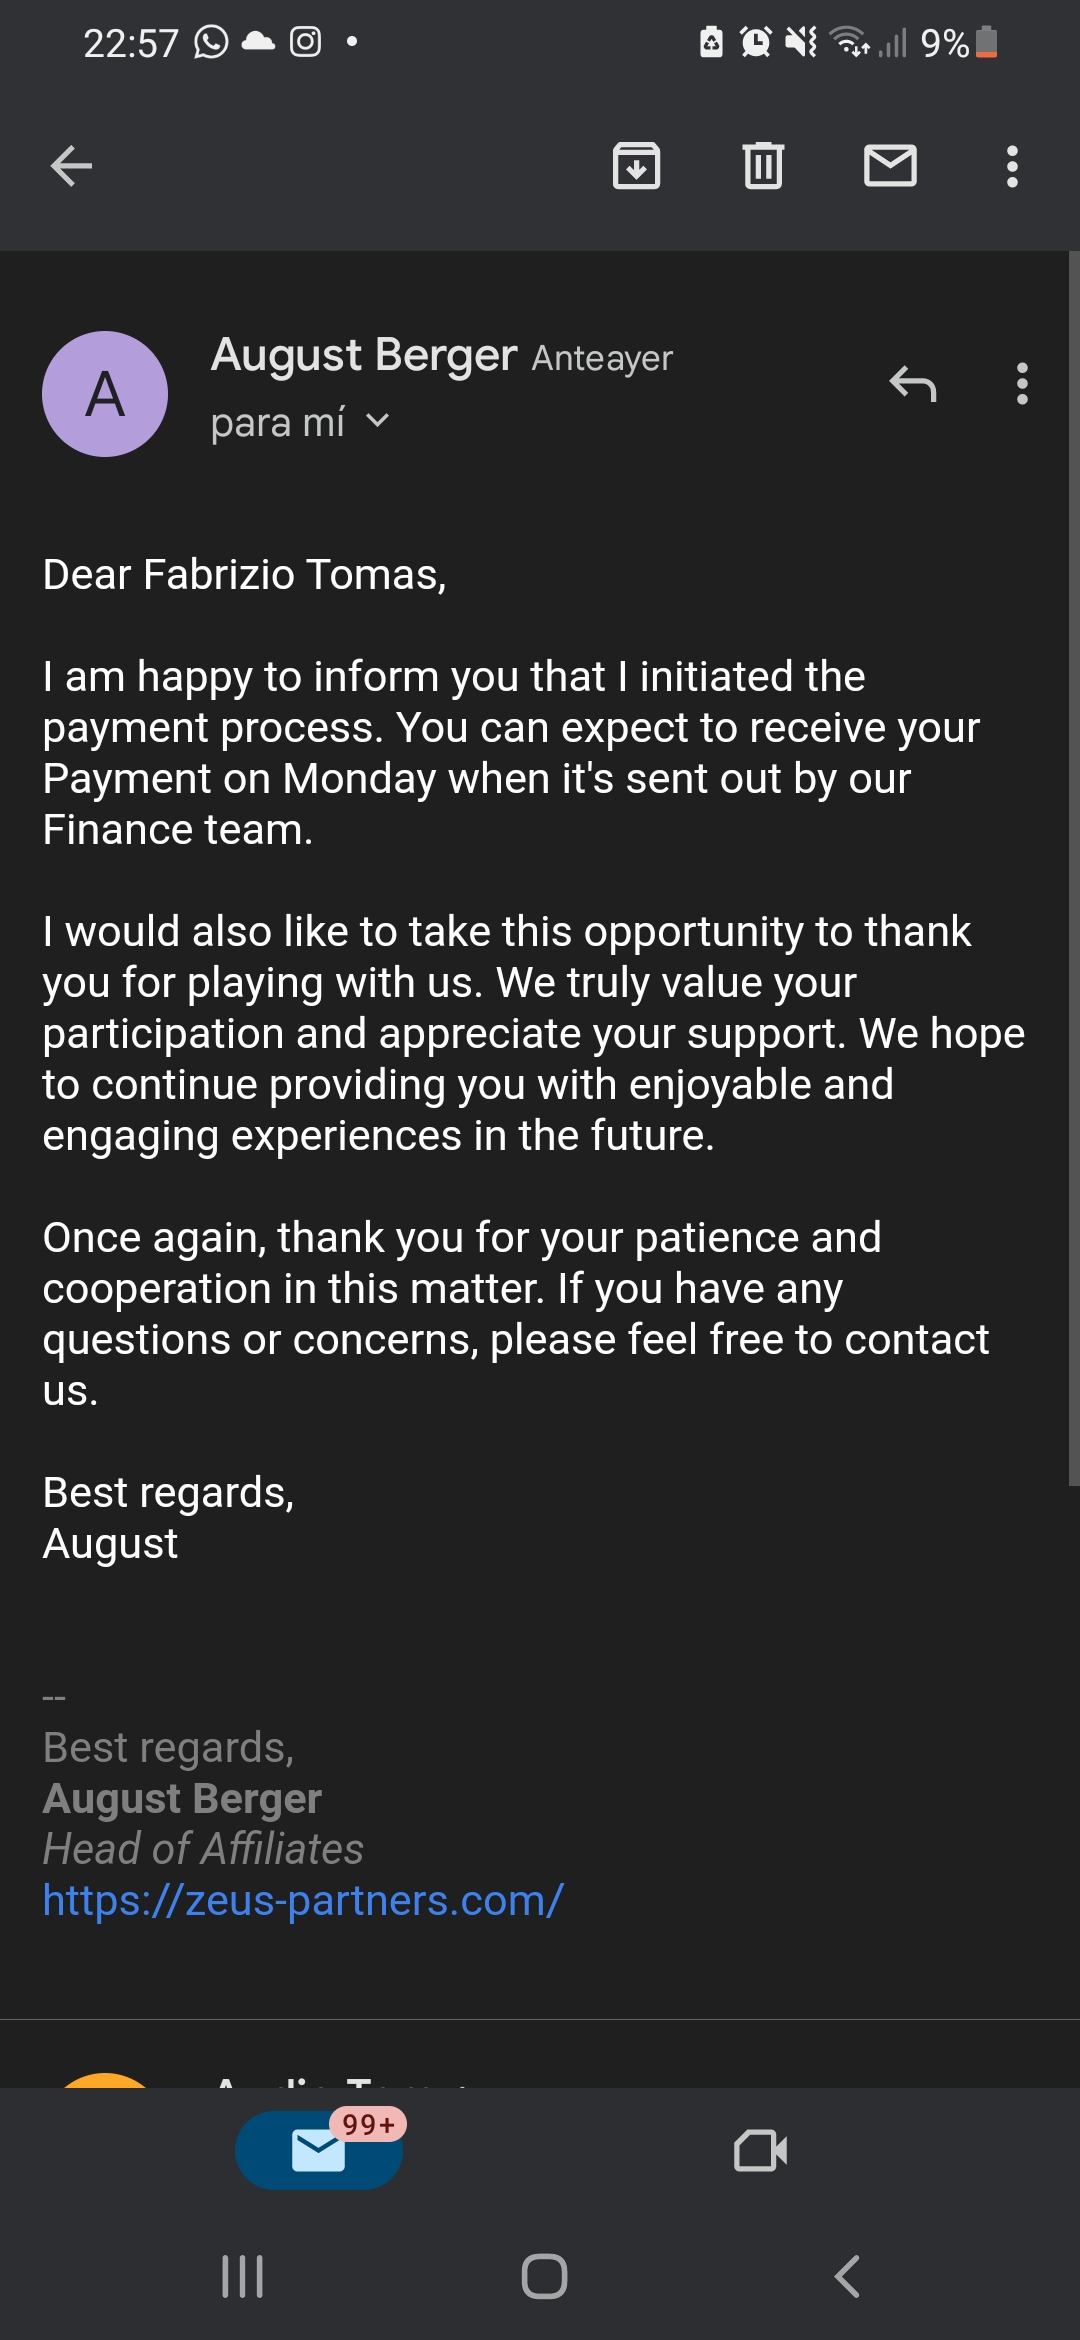
Task: Switch to the Meet video tab
Action: click(x=760, y=2150)
